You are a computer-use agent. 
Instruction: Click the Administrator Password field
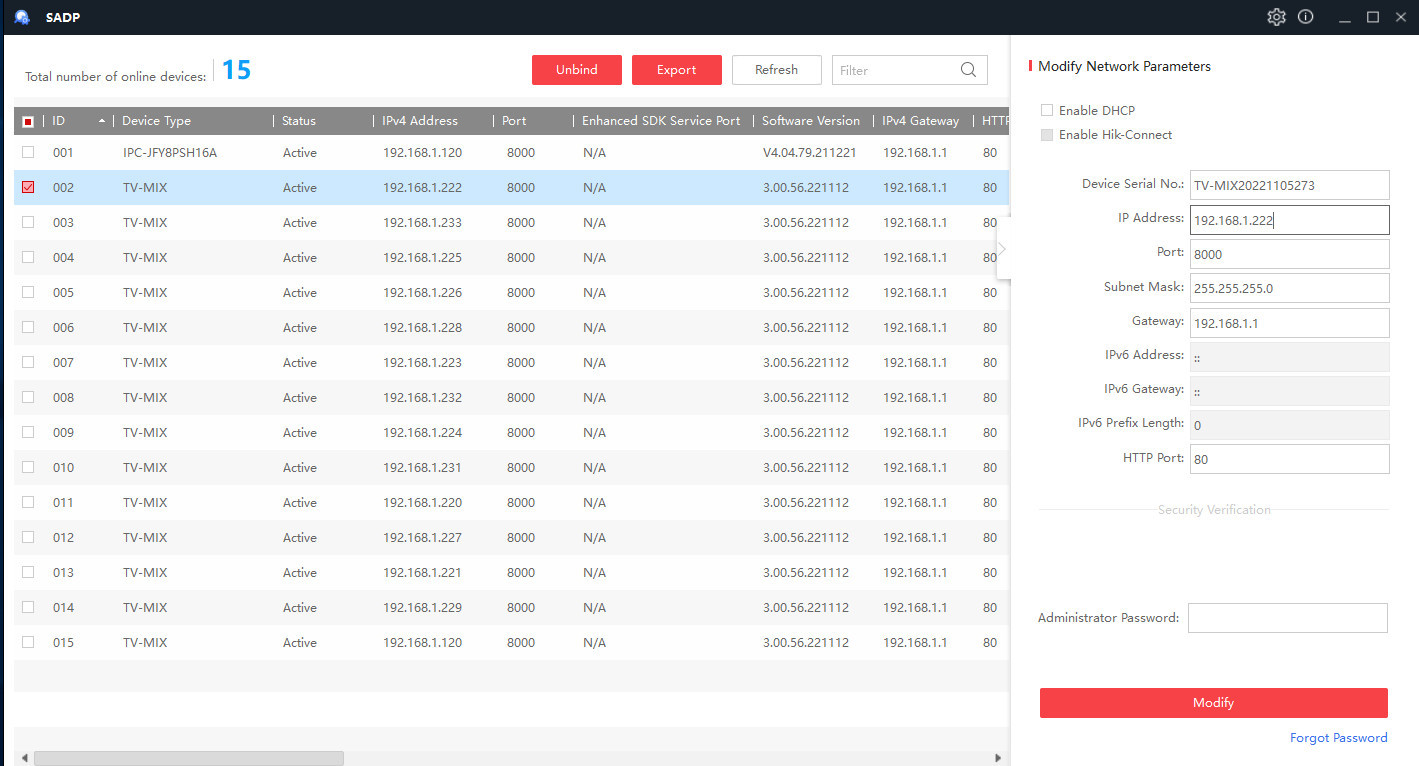pos(1288,618)
